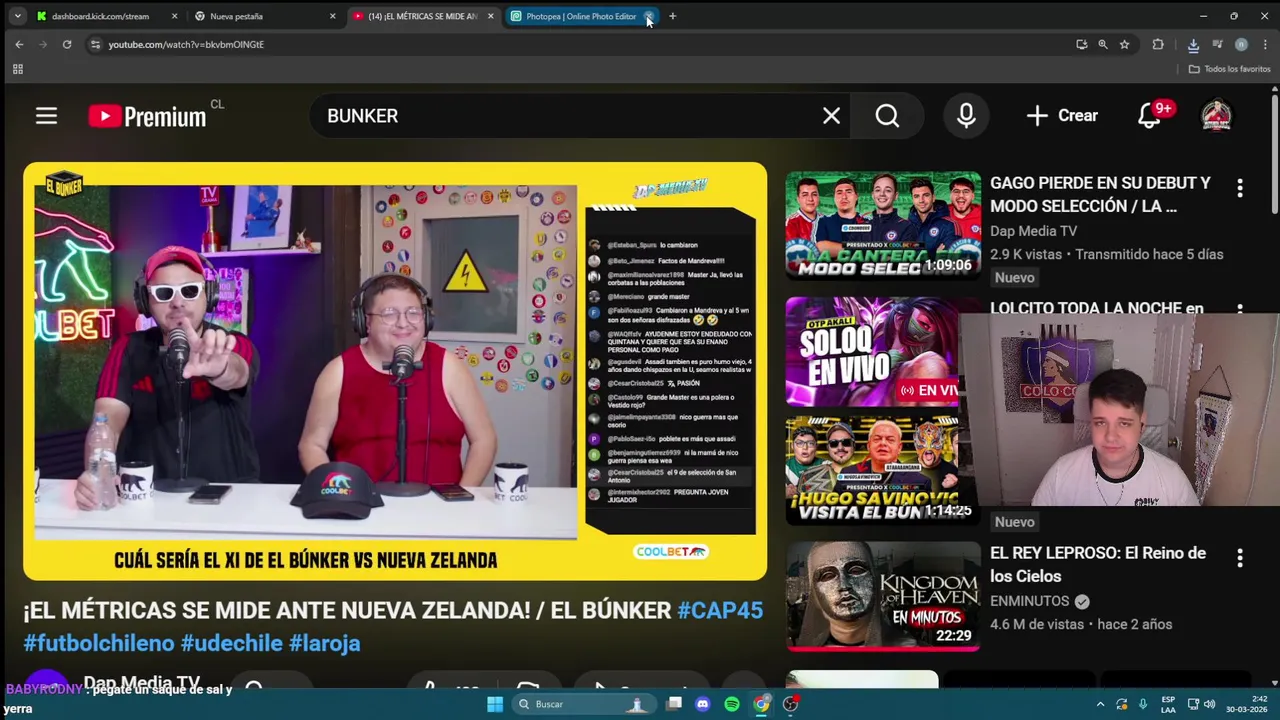The image size is (1280, 720).
Task: Open the Dap Media TV channel under GAGO video
Action: coord(1033,231)
